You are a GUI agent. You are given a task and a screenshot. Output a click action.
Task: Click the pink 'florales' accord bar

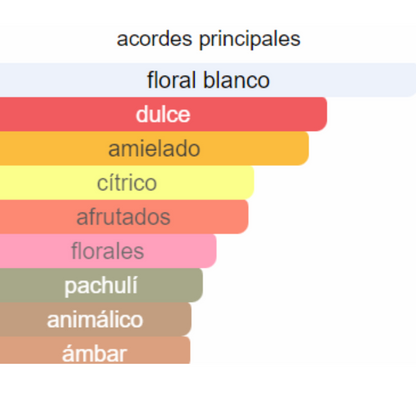(x=108, y=251)
